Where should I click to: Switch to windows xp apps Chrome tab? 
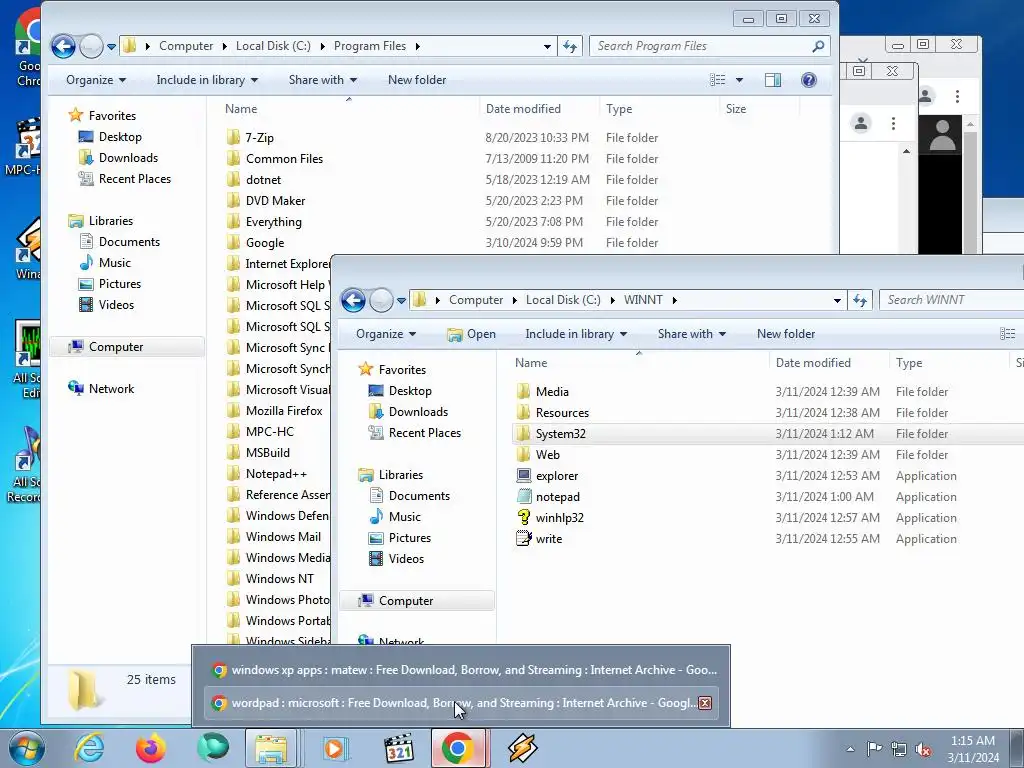click(x=462, y=670)
